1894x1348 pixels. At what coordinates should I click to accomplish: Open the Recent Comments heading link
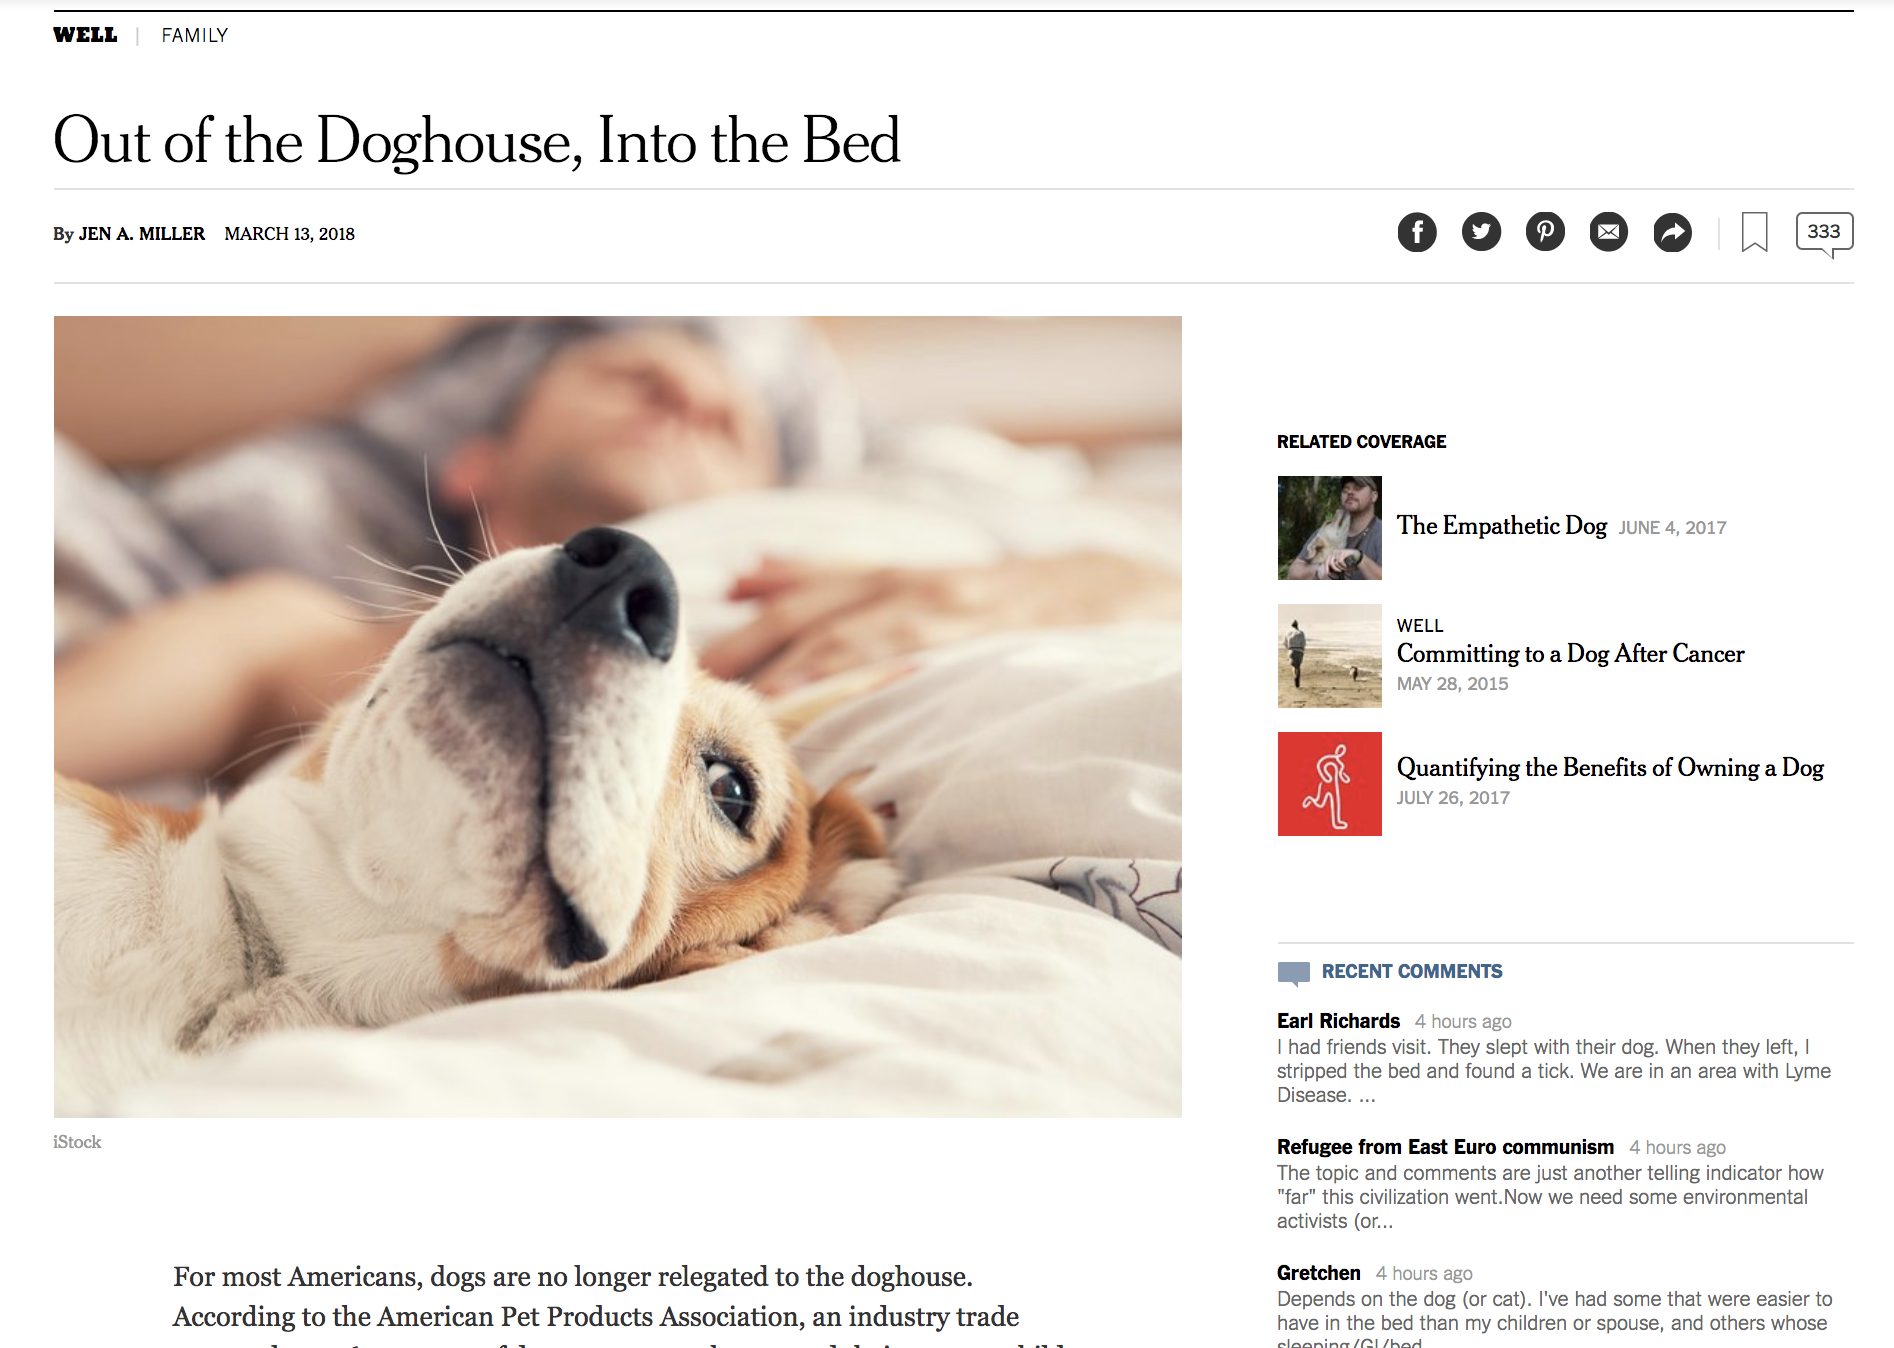coord(1412,972)
